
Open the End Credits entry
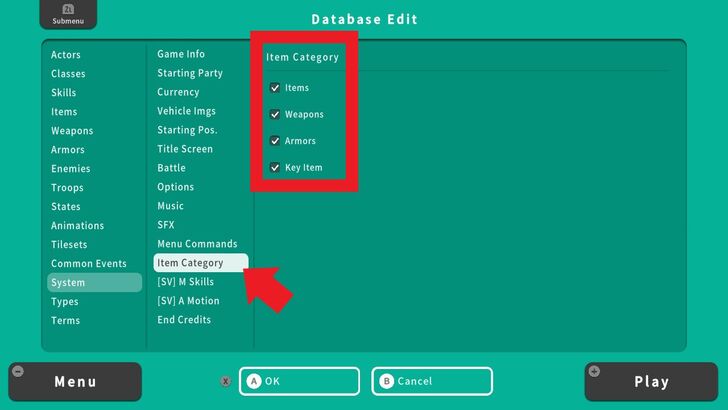coord(184,320)
